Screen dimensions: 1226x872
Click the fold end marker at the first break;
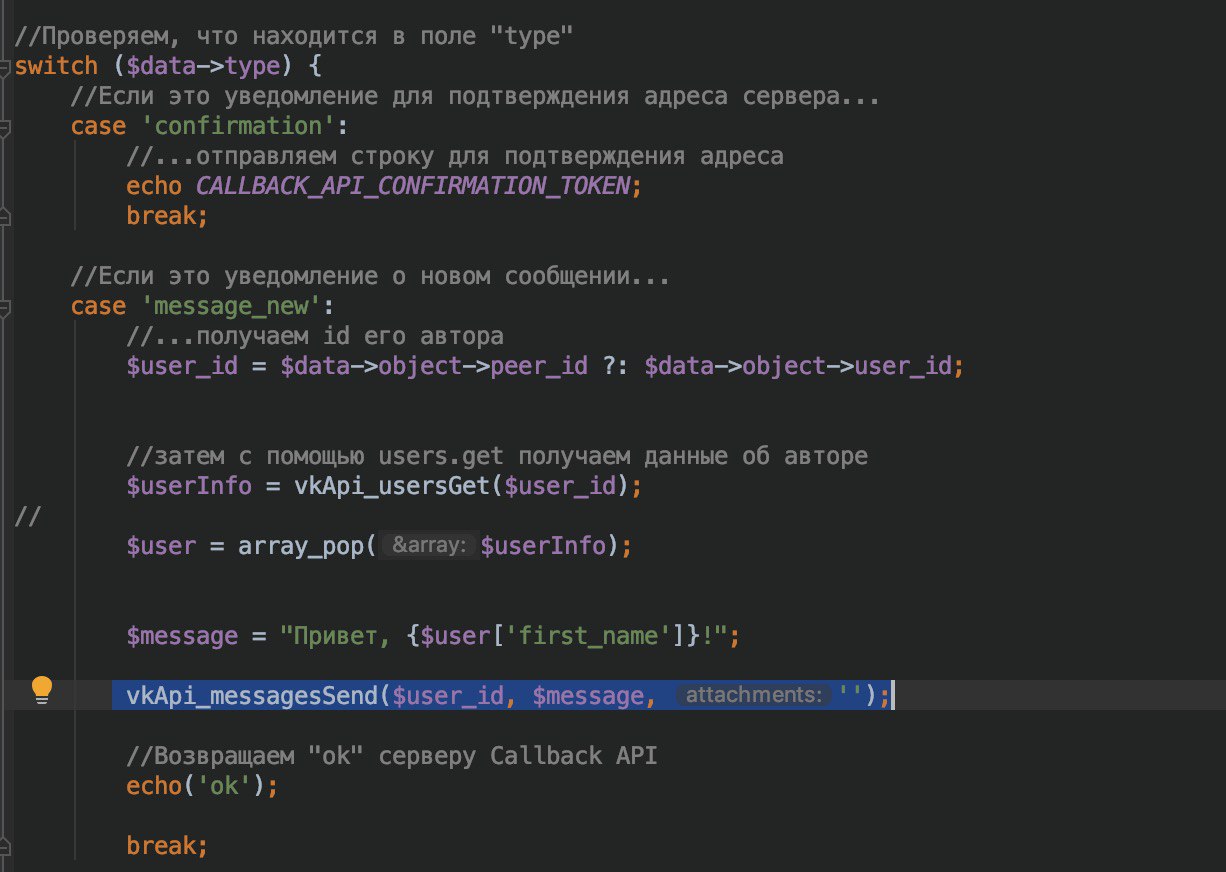pyautogui.click(x=4, y=216)
